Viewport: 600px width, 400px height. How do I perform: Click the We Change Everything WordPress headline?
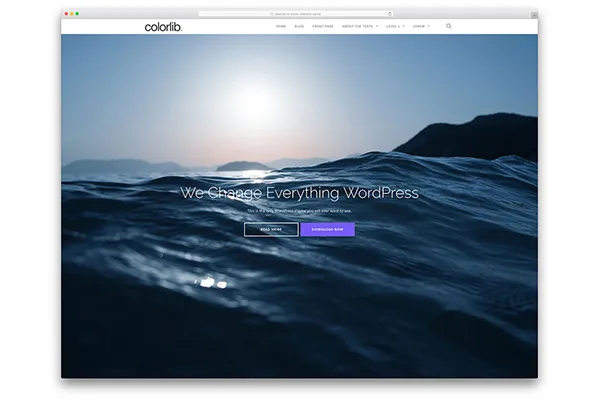click(299, 193)
